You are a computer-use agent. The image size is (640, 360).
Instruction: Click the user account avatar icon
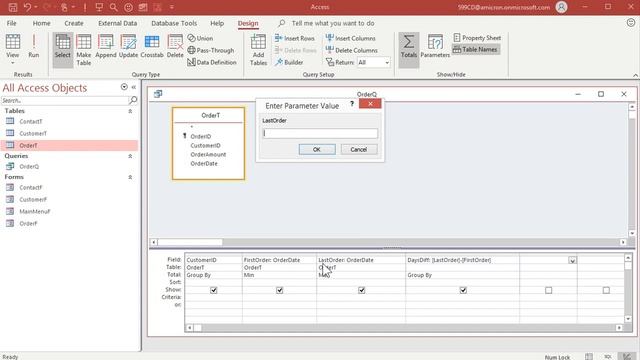coord(562,7)
